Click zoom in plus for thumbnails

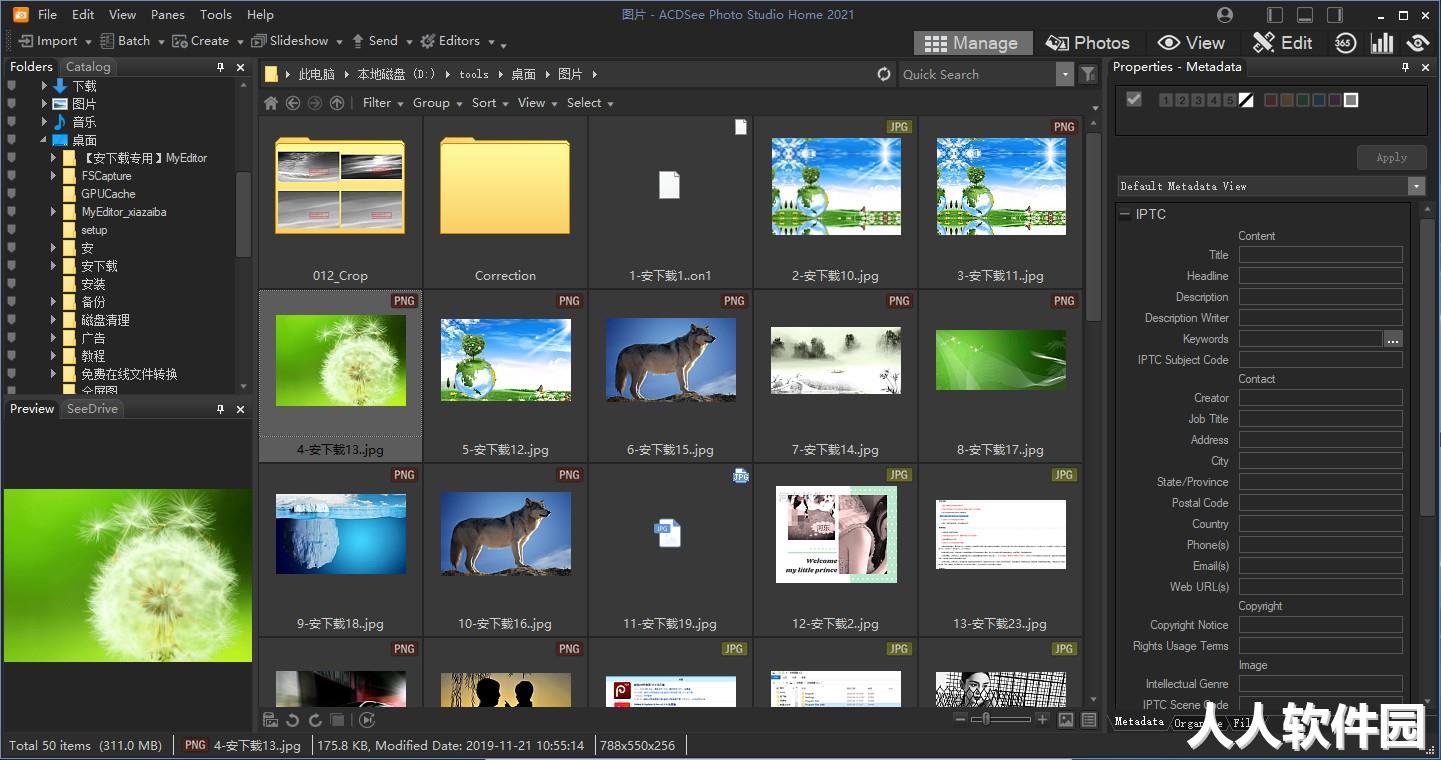[x=1043, y=720]
